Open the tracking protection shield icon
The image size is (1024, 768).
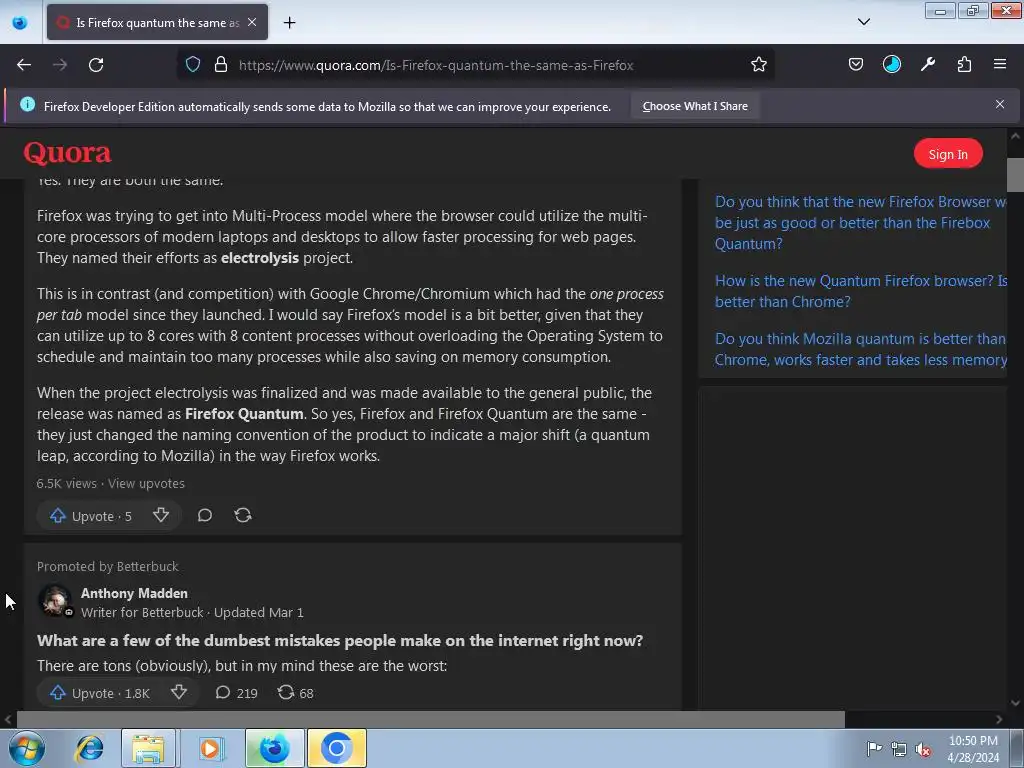[193, 65]
